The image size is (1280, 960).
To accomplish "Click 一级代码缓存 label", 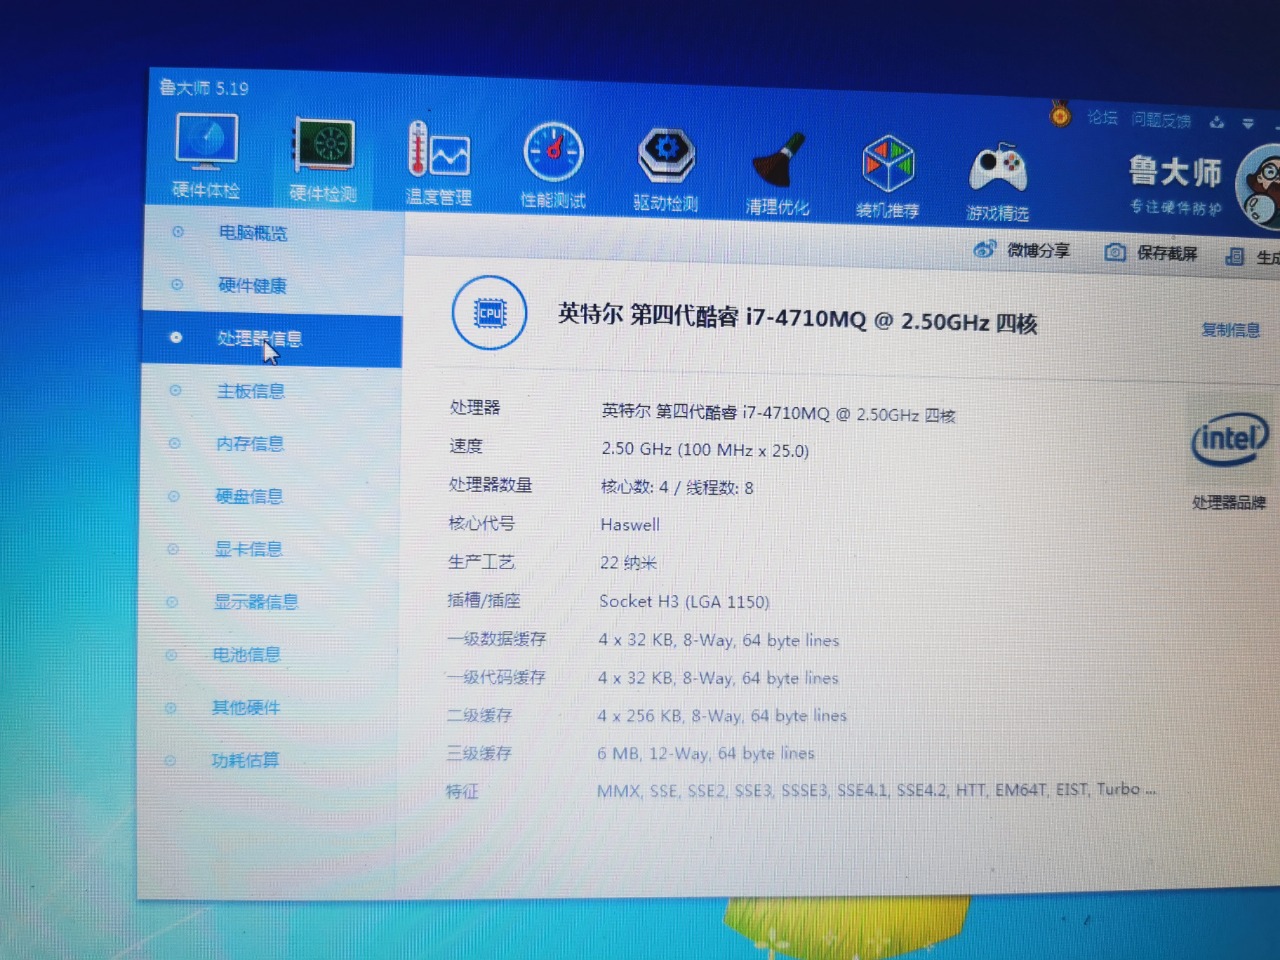I will click(x=496, y=677).
